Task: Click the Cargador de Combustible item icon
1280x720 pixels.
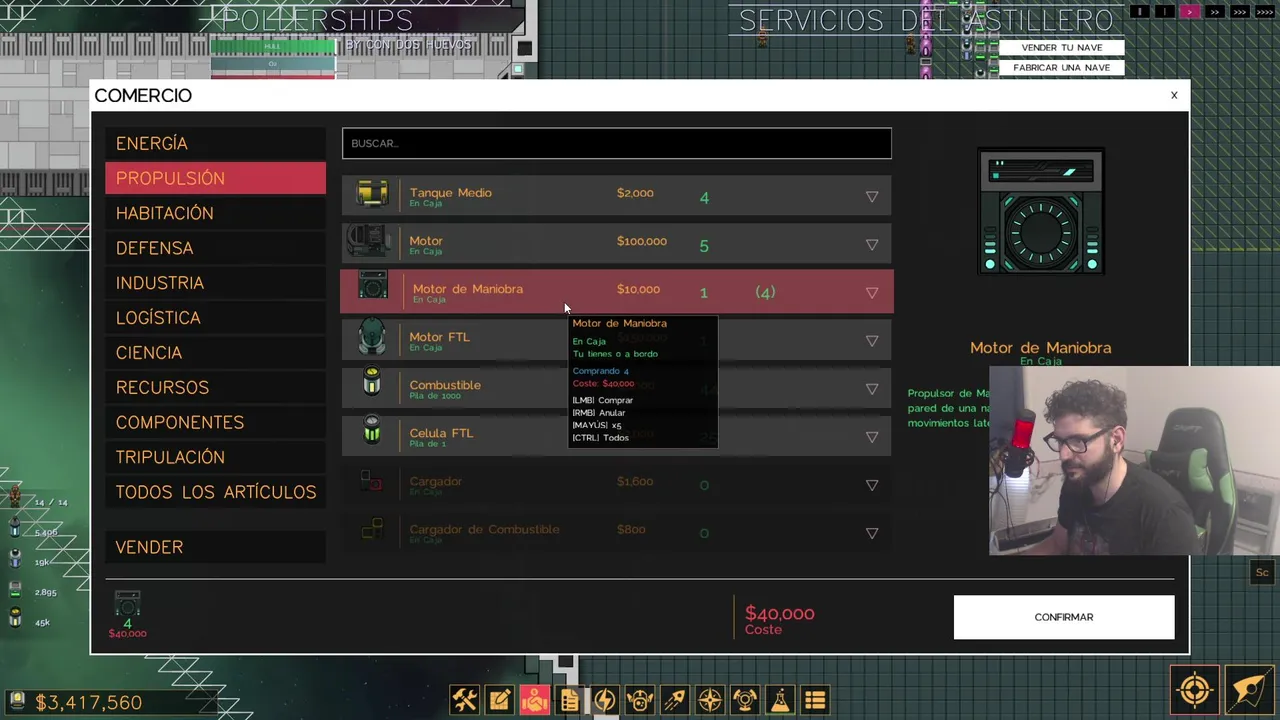Action: [372, 529]
